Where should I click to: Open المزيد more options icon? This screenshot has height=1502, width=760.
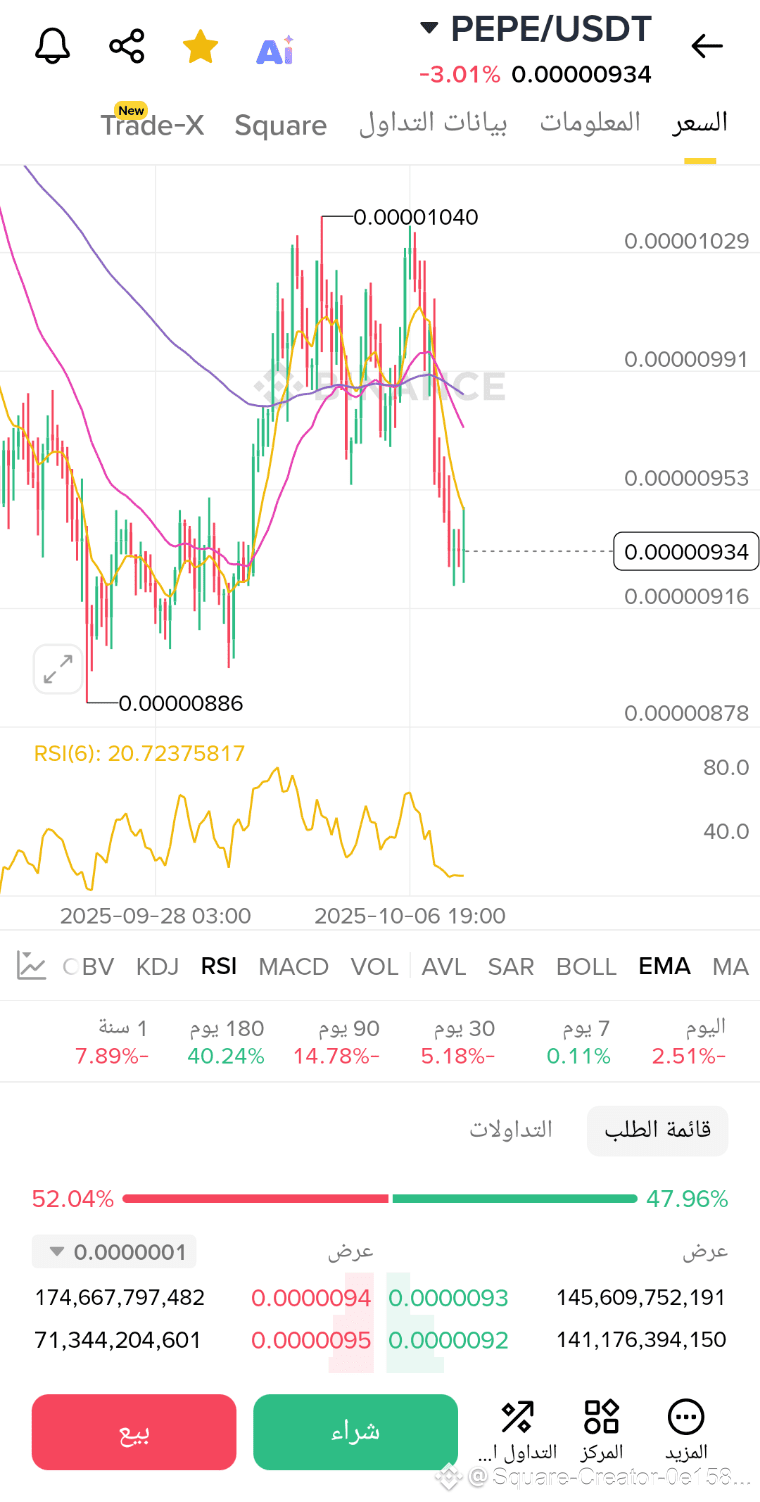pyautogui.click(x=687, y=1428)
